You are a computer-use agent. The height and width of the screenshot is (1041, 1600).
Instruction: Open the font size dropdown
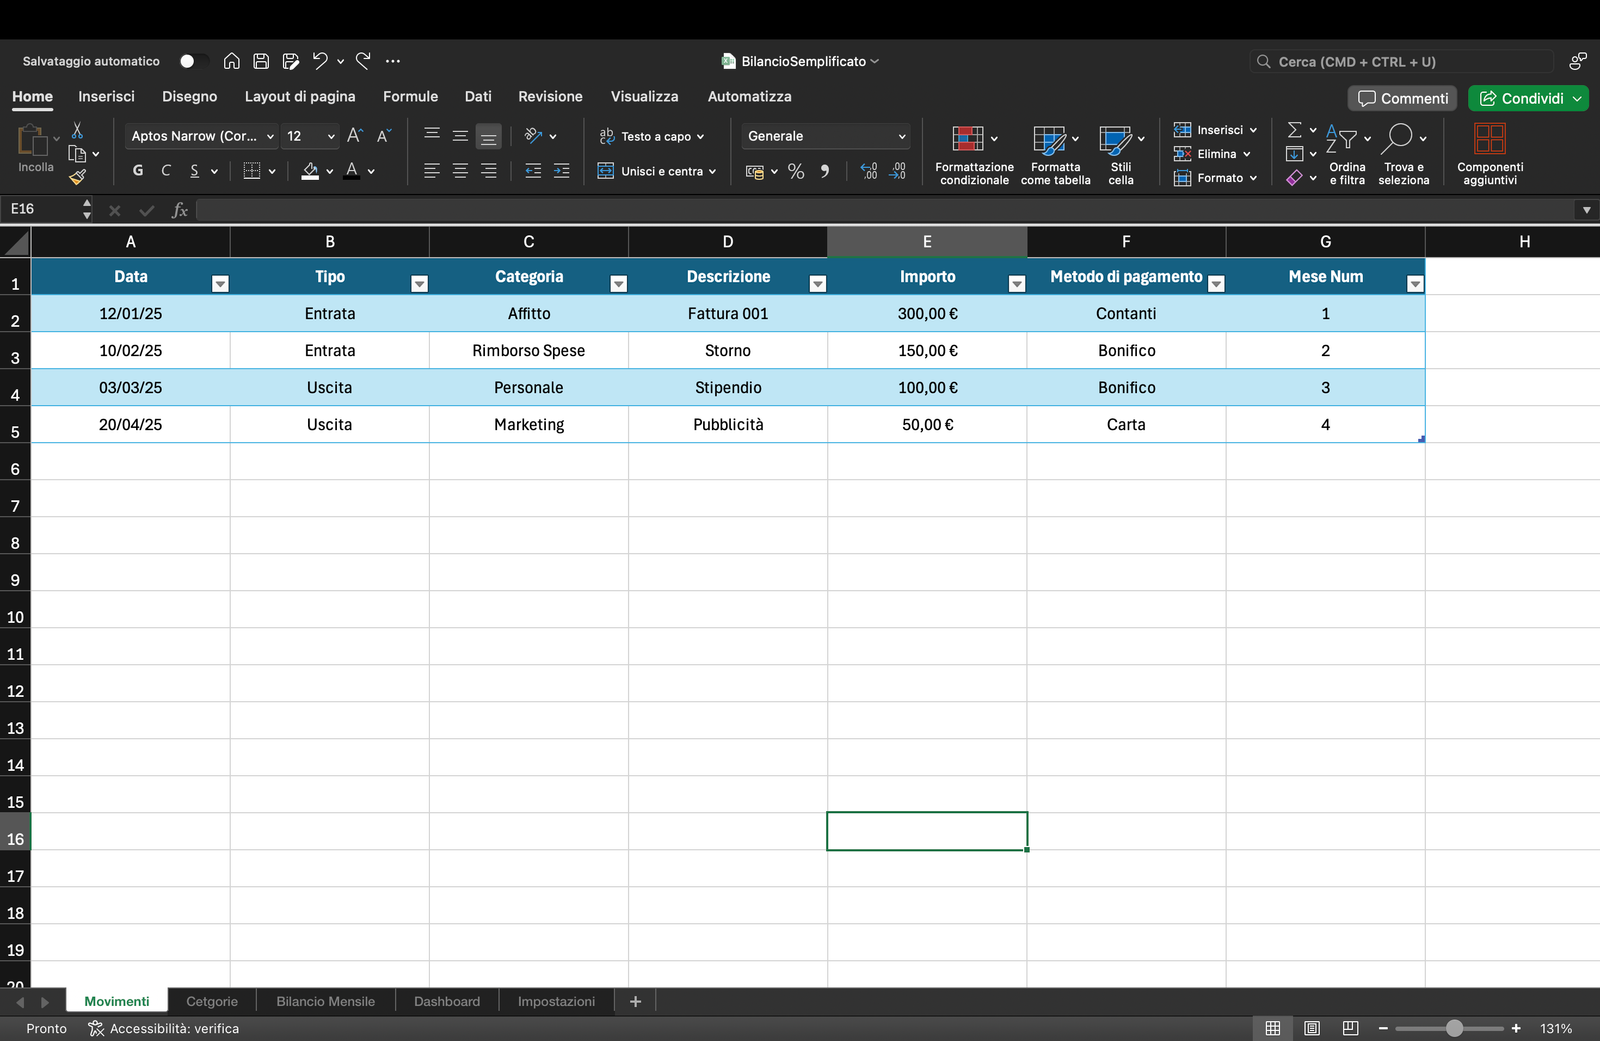(x=331, y=136)
